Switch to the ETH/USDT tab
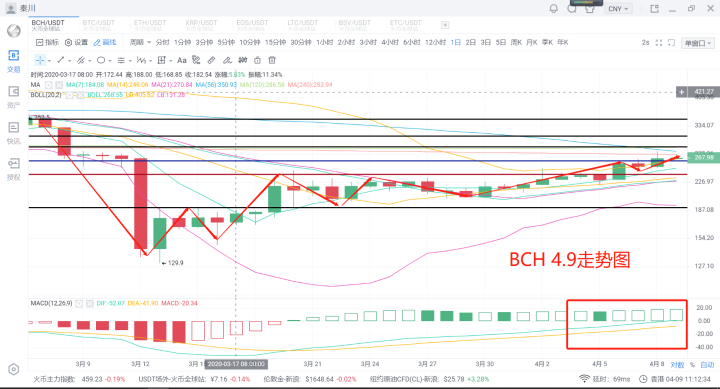This screenshot has height=389, width=720. point(150,25)
